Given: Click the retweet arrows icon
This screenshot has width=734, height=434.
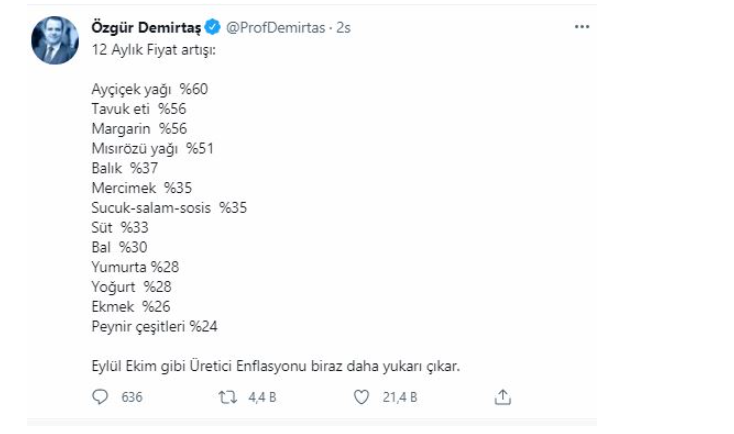Looking at the screenshot, I should tap(227, 397).
